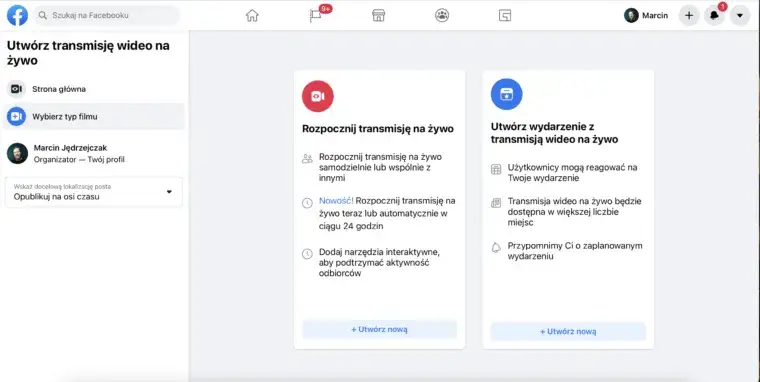Click the plus Create button
760x382 pixels.
pyautogui.click(x=689, y=16)
